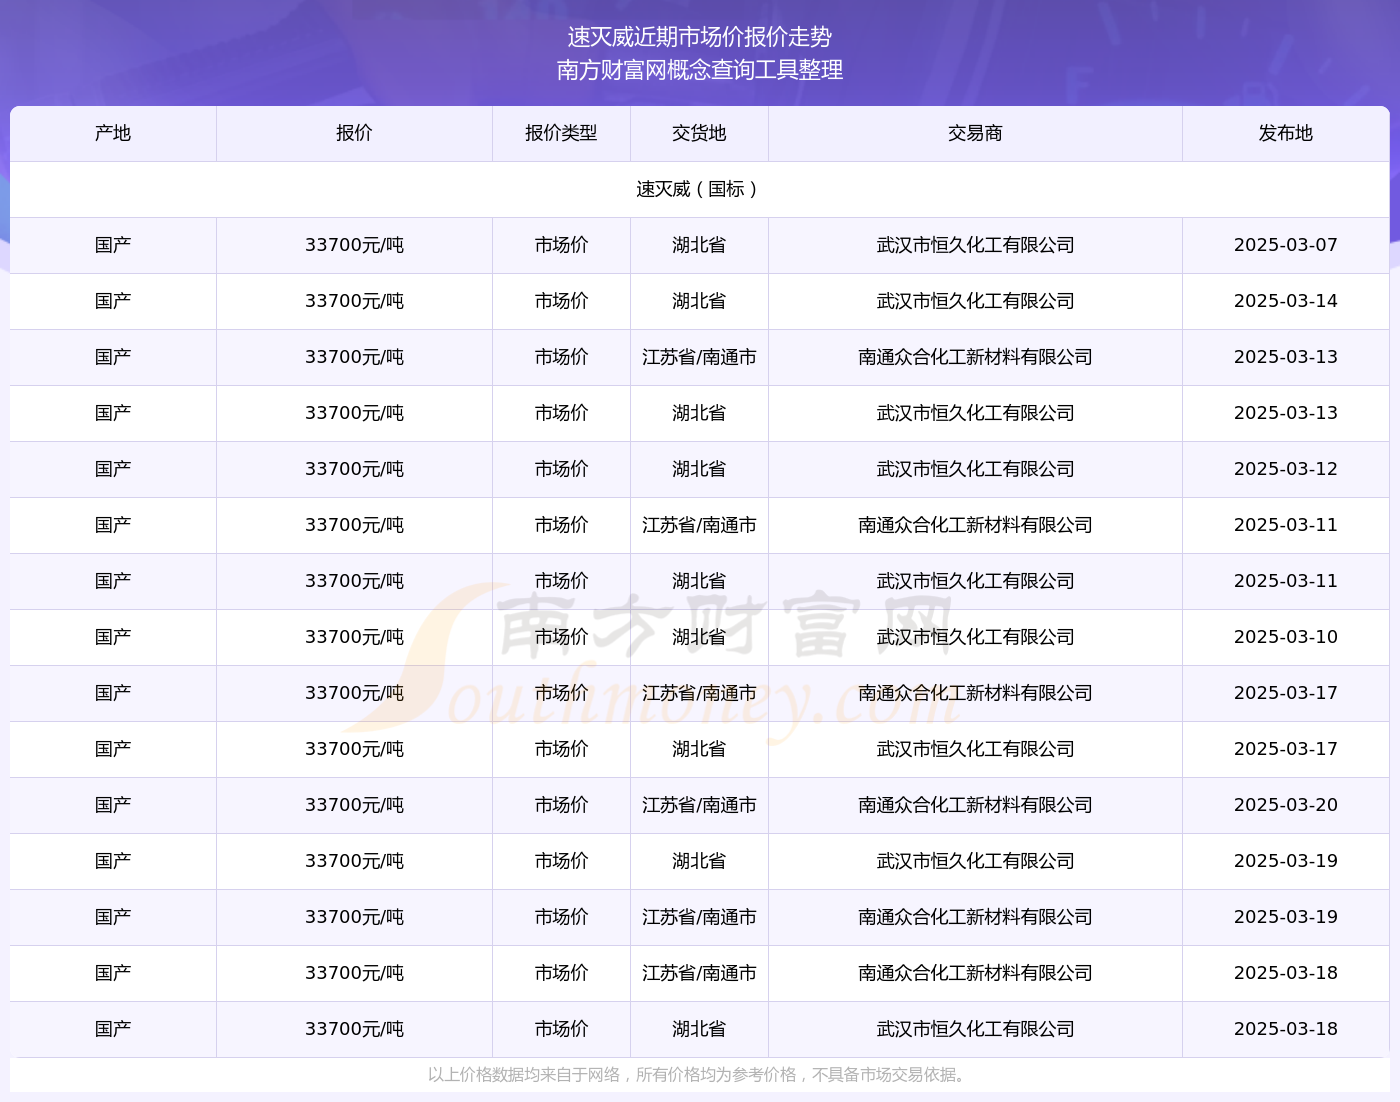The height and width of the screenshot is (1102, 1400).
Task: Select the title 速灭威近期市场价报价走势
Action: 700,37
